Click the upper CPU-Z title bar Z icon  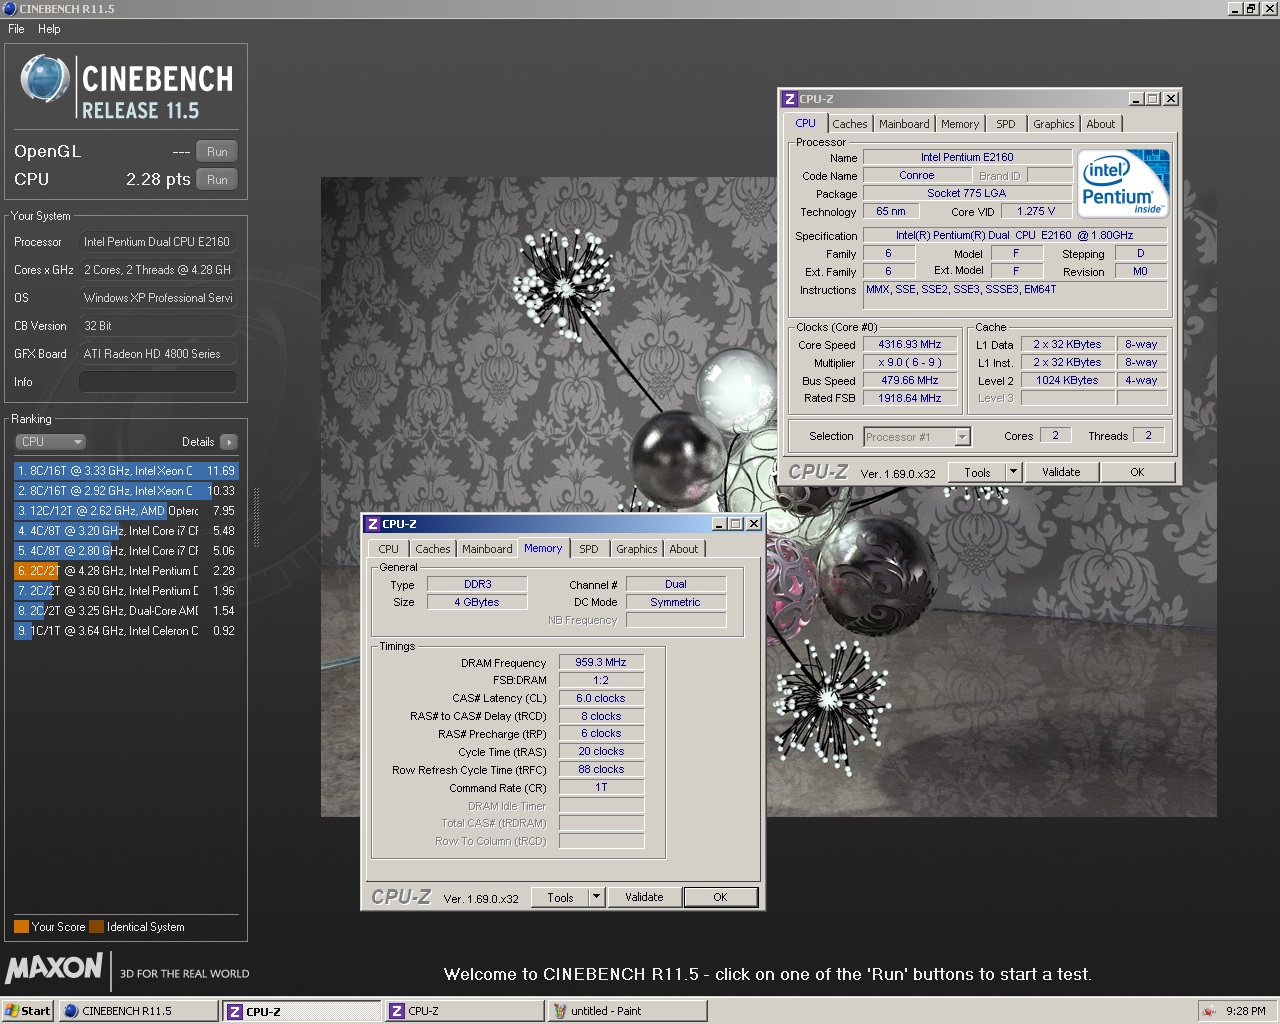click(x=789, y=99)
